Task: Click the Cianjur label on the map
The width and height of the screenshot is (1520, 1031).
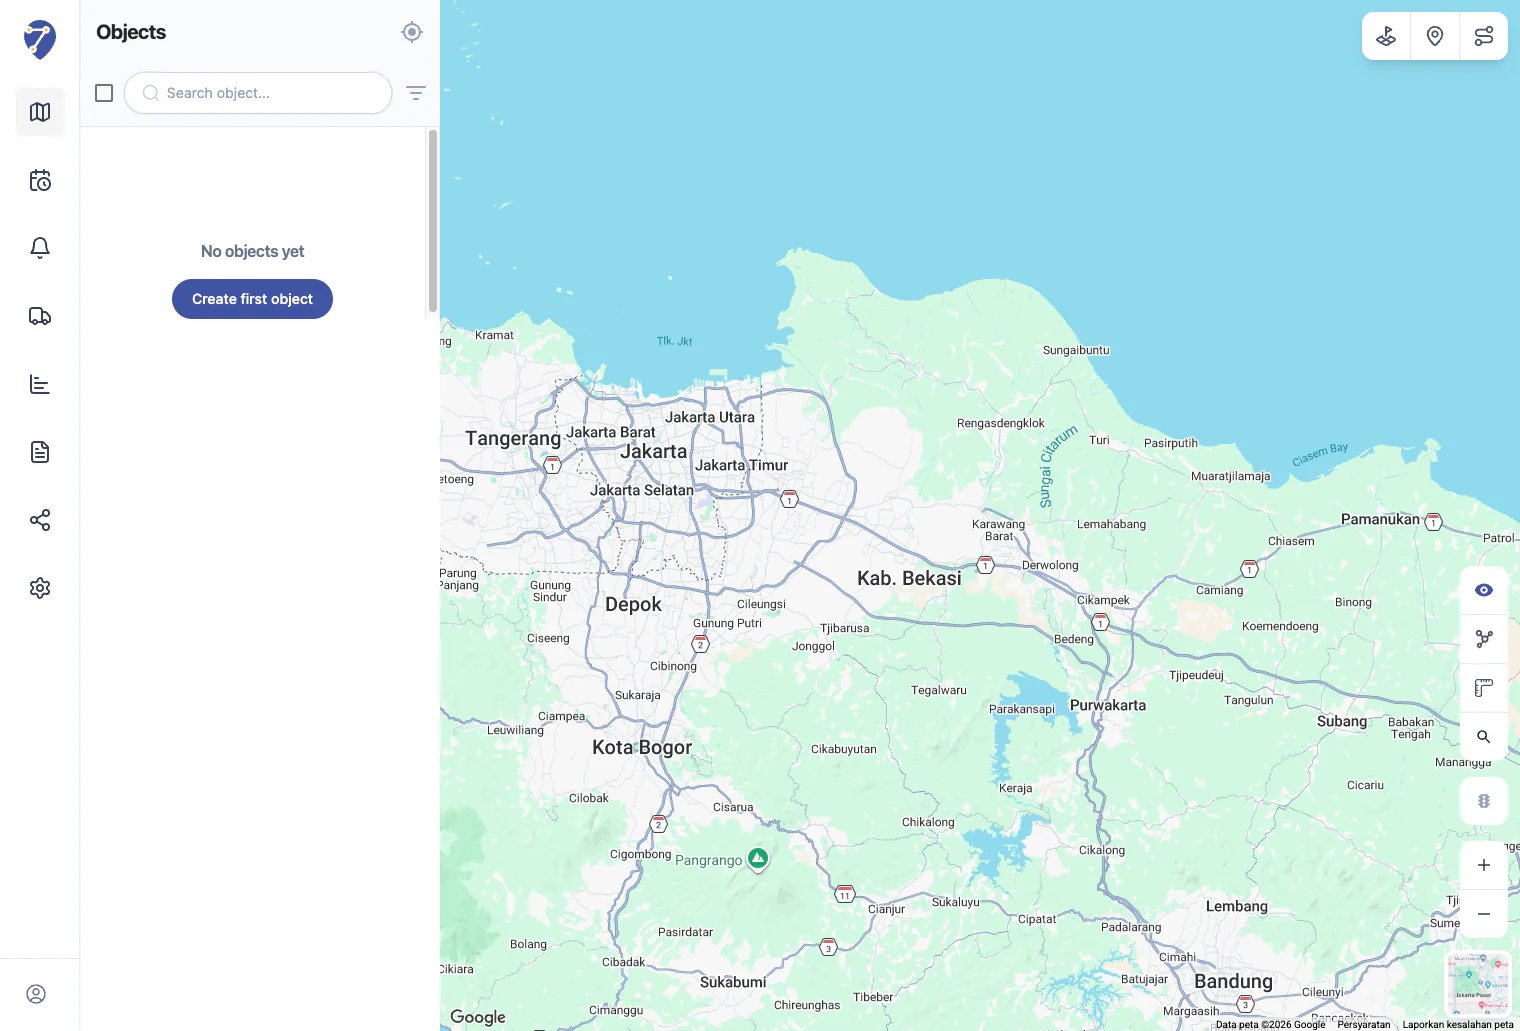Action: (886, 909)
